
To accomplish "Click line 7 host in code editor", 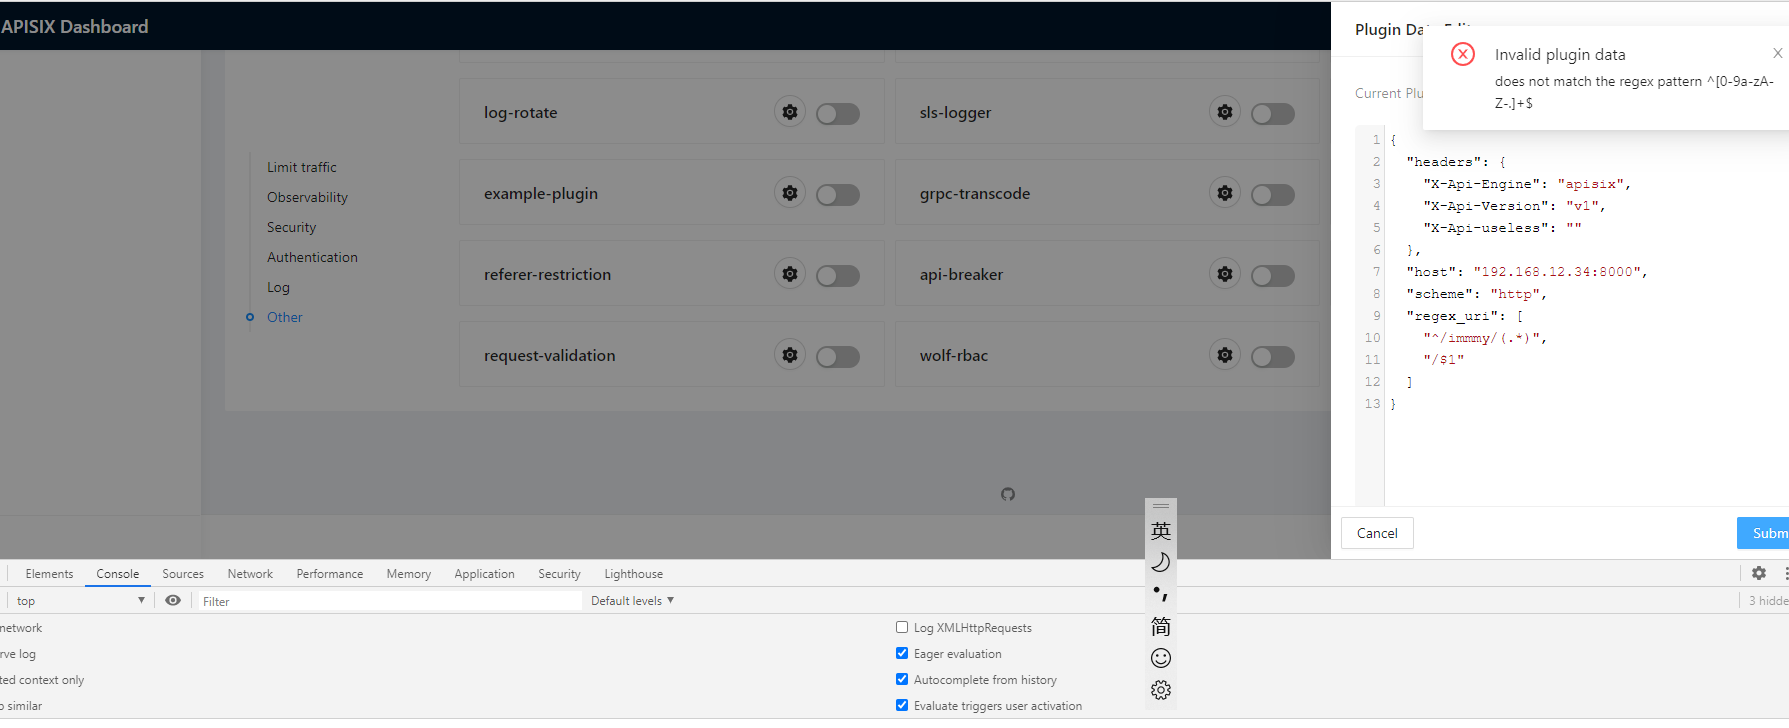I will 1526,271.
